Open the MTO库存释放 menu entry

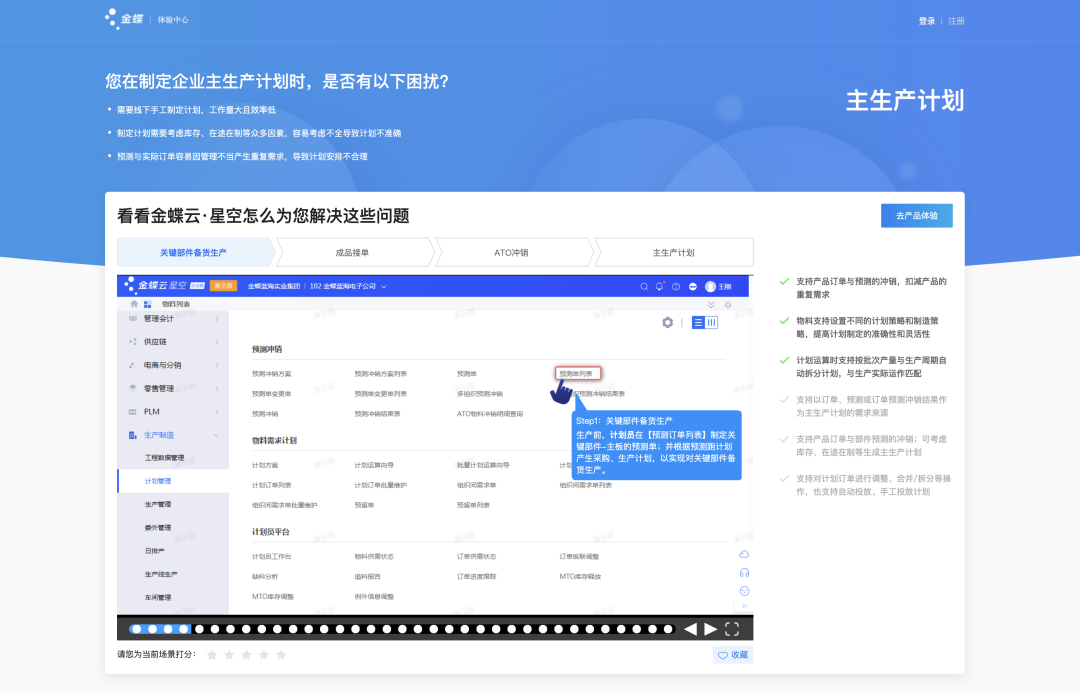[x=580, y=577]
